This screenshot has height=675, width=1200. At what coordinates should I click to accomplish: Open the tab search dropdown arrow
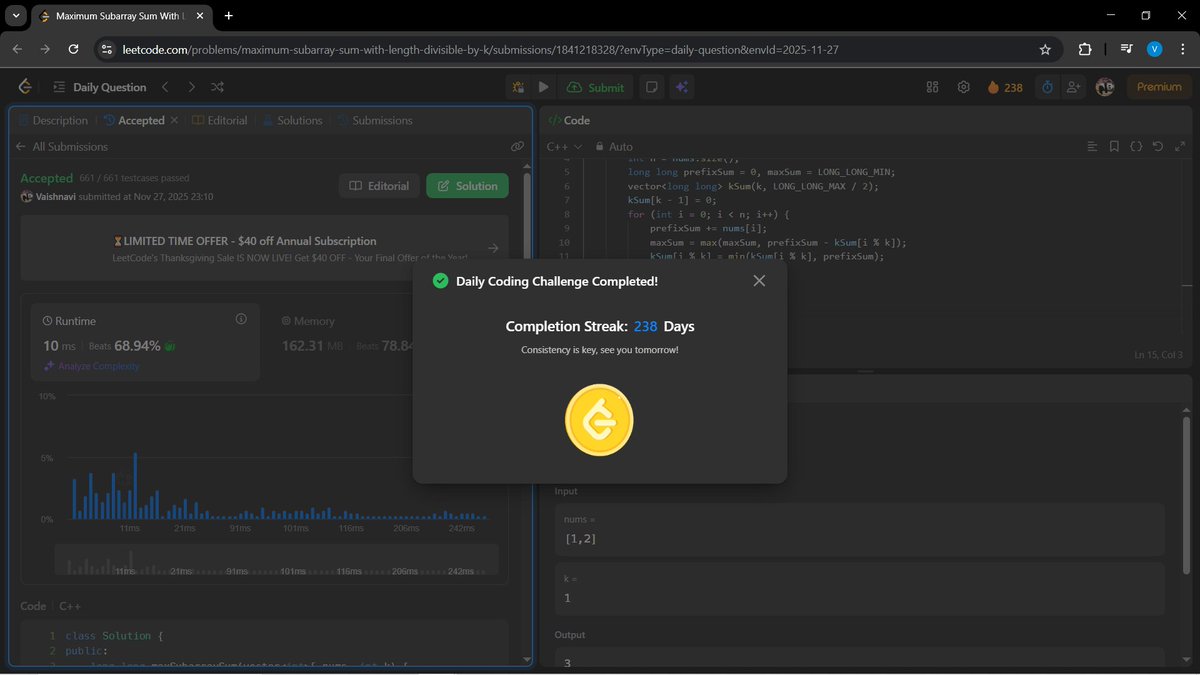17,16
